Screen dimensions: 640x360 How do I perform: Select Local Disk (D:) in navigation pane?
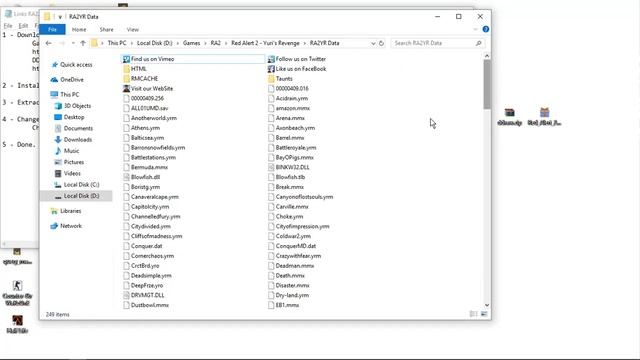pyautogui.click(x=76, y=196)
